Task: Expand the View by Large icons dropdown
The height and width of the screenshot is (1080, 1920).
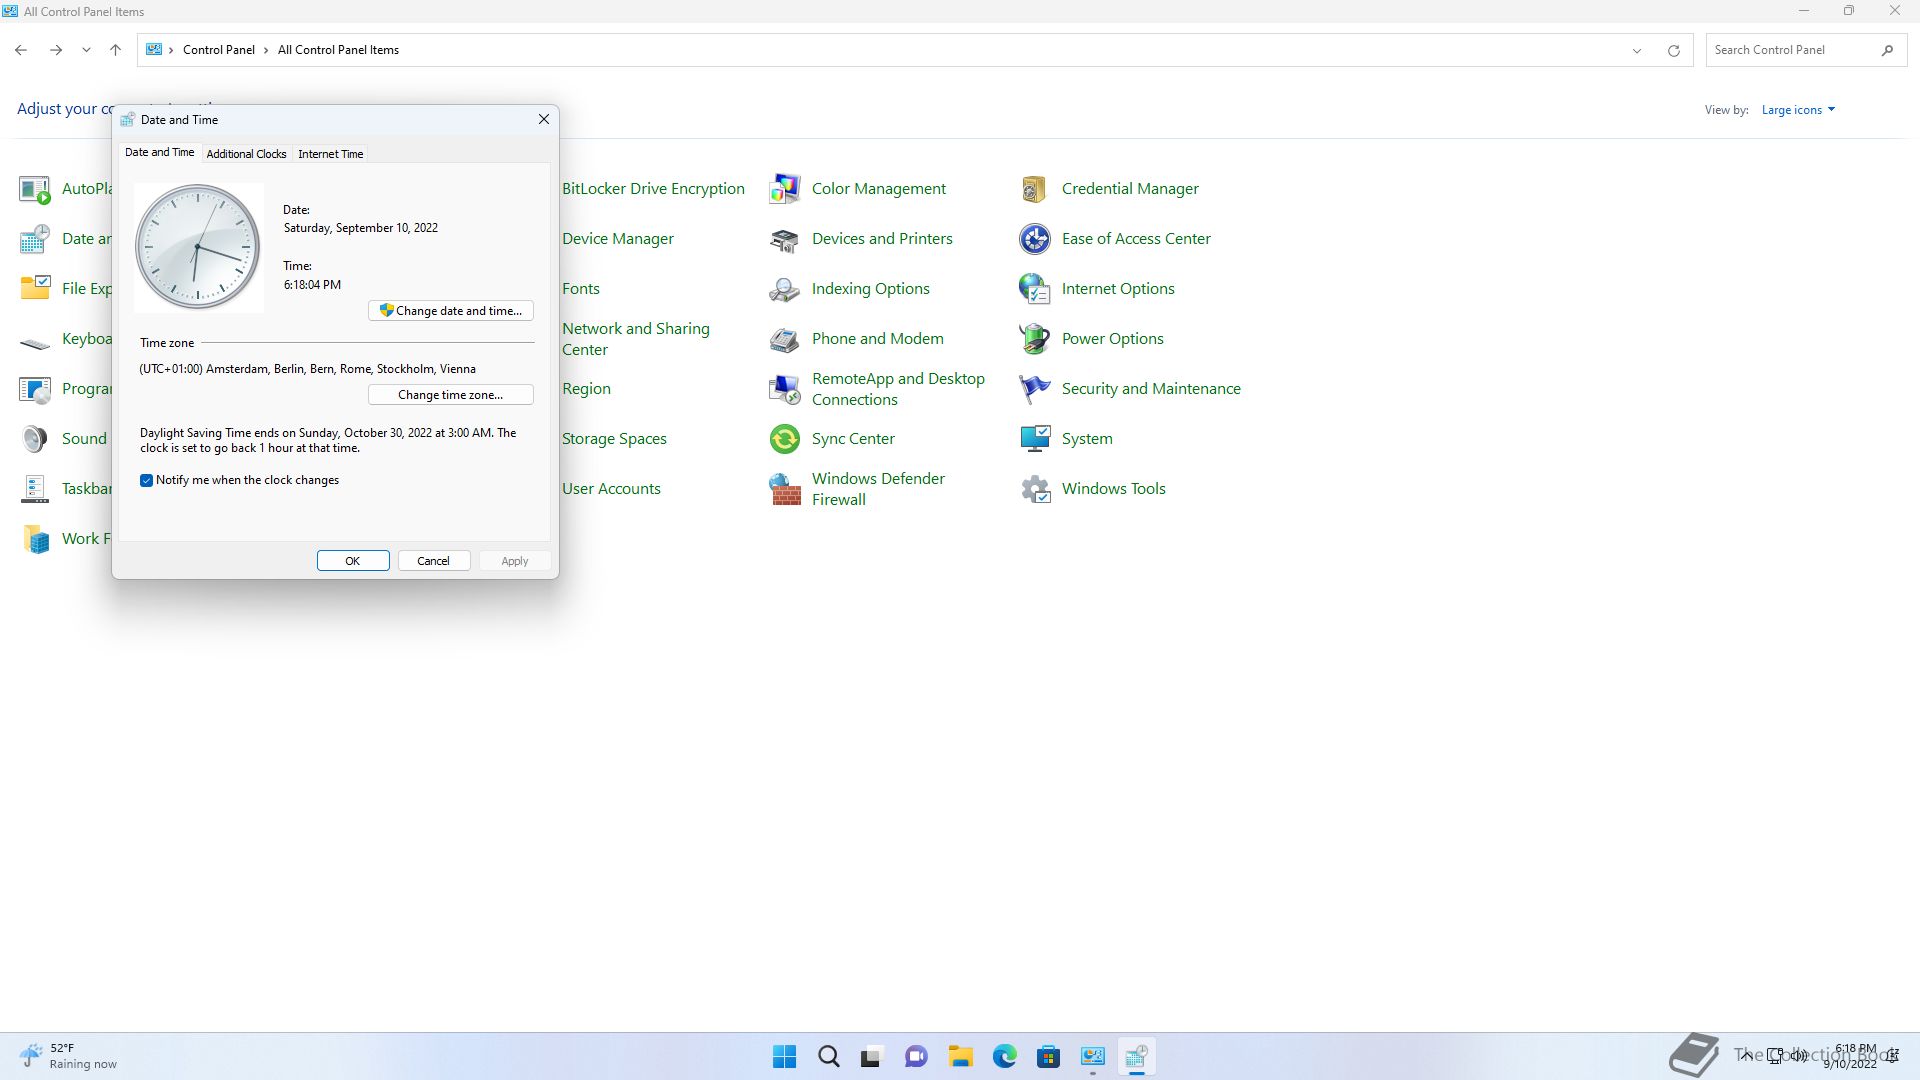Action: click(1798, 110)
